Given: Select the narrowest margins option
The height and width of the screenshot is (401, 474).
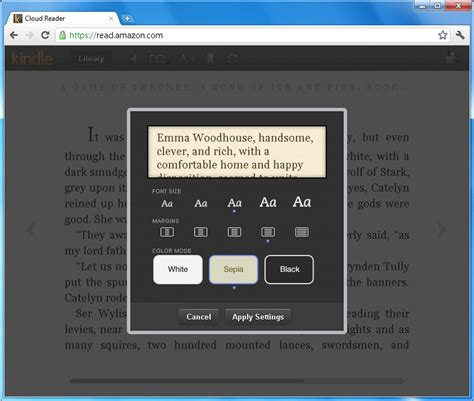Looking at the screenshot, I should (302, 232).
